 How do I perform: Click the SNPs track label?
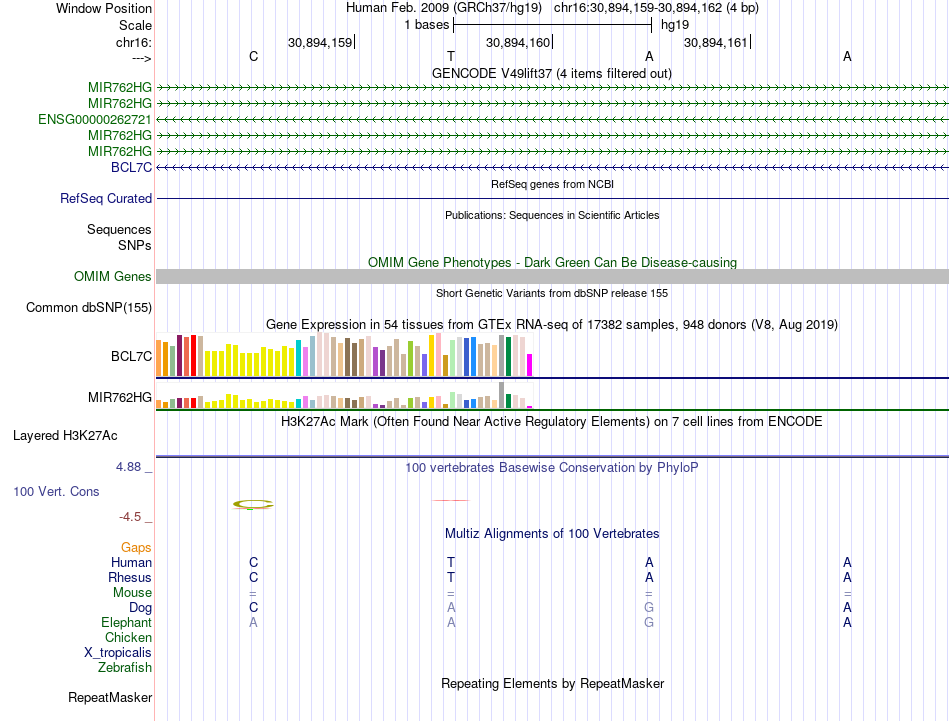point(135,245)
